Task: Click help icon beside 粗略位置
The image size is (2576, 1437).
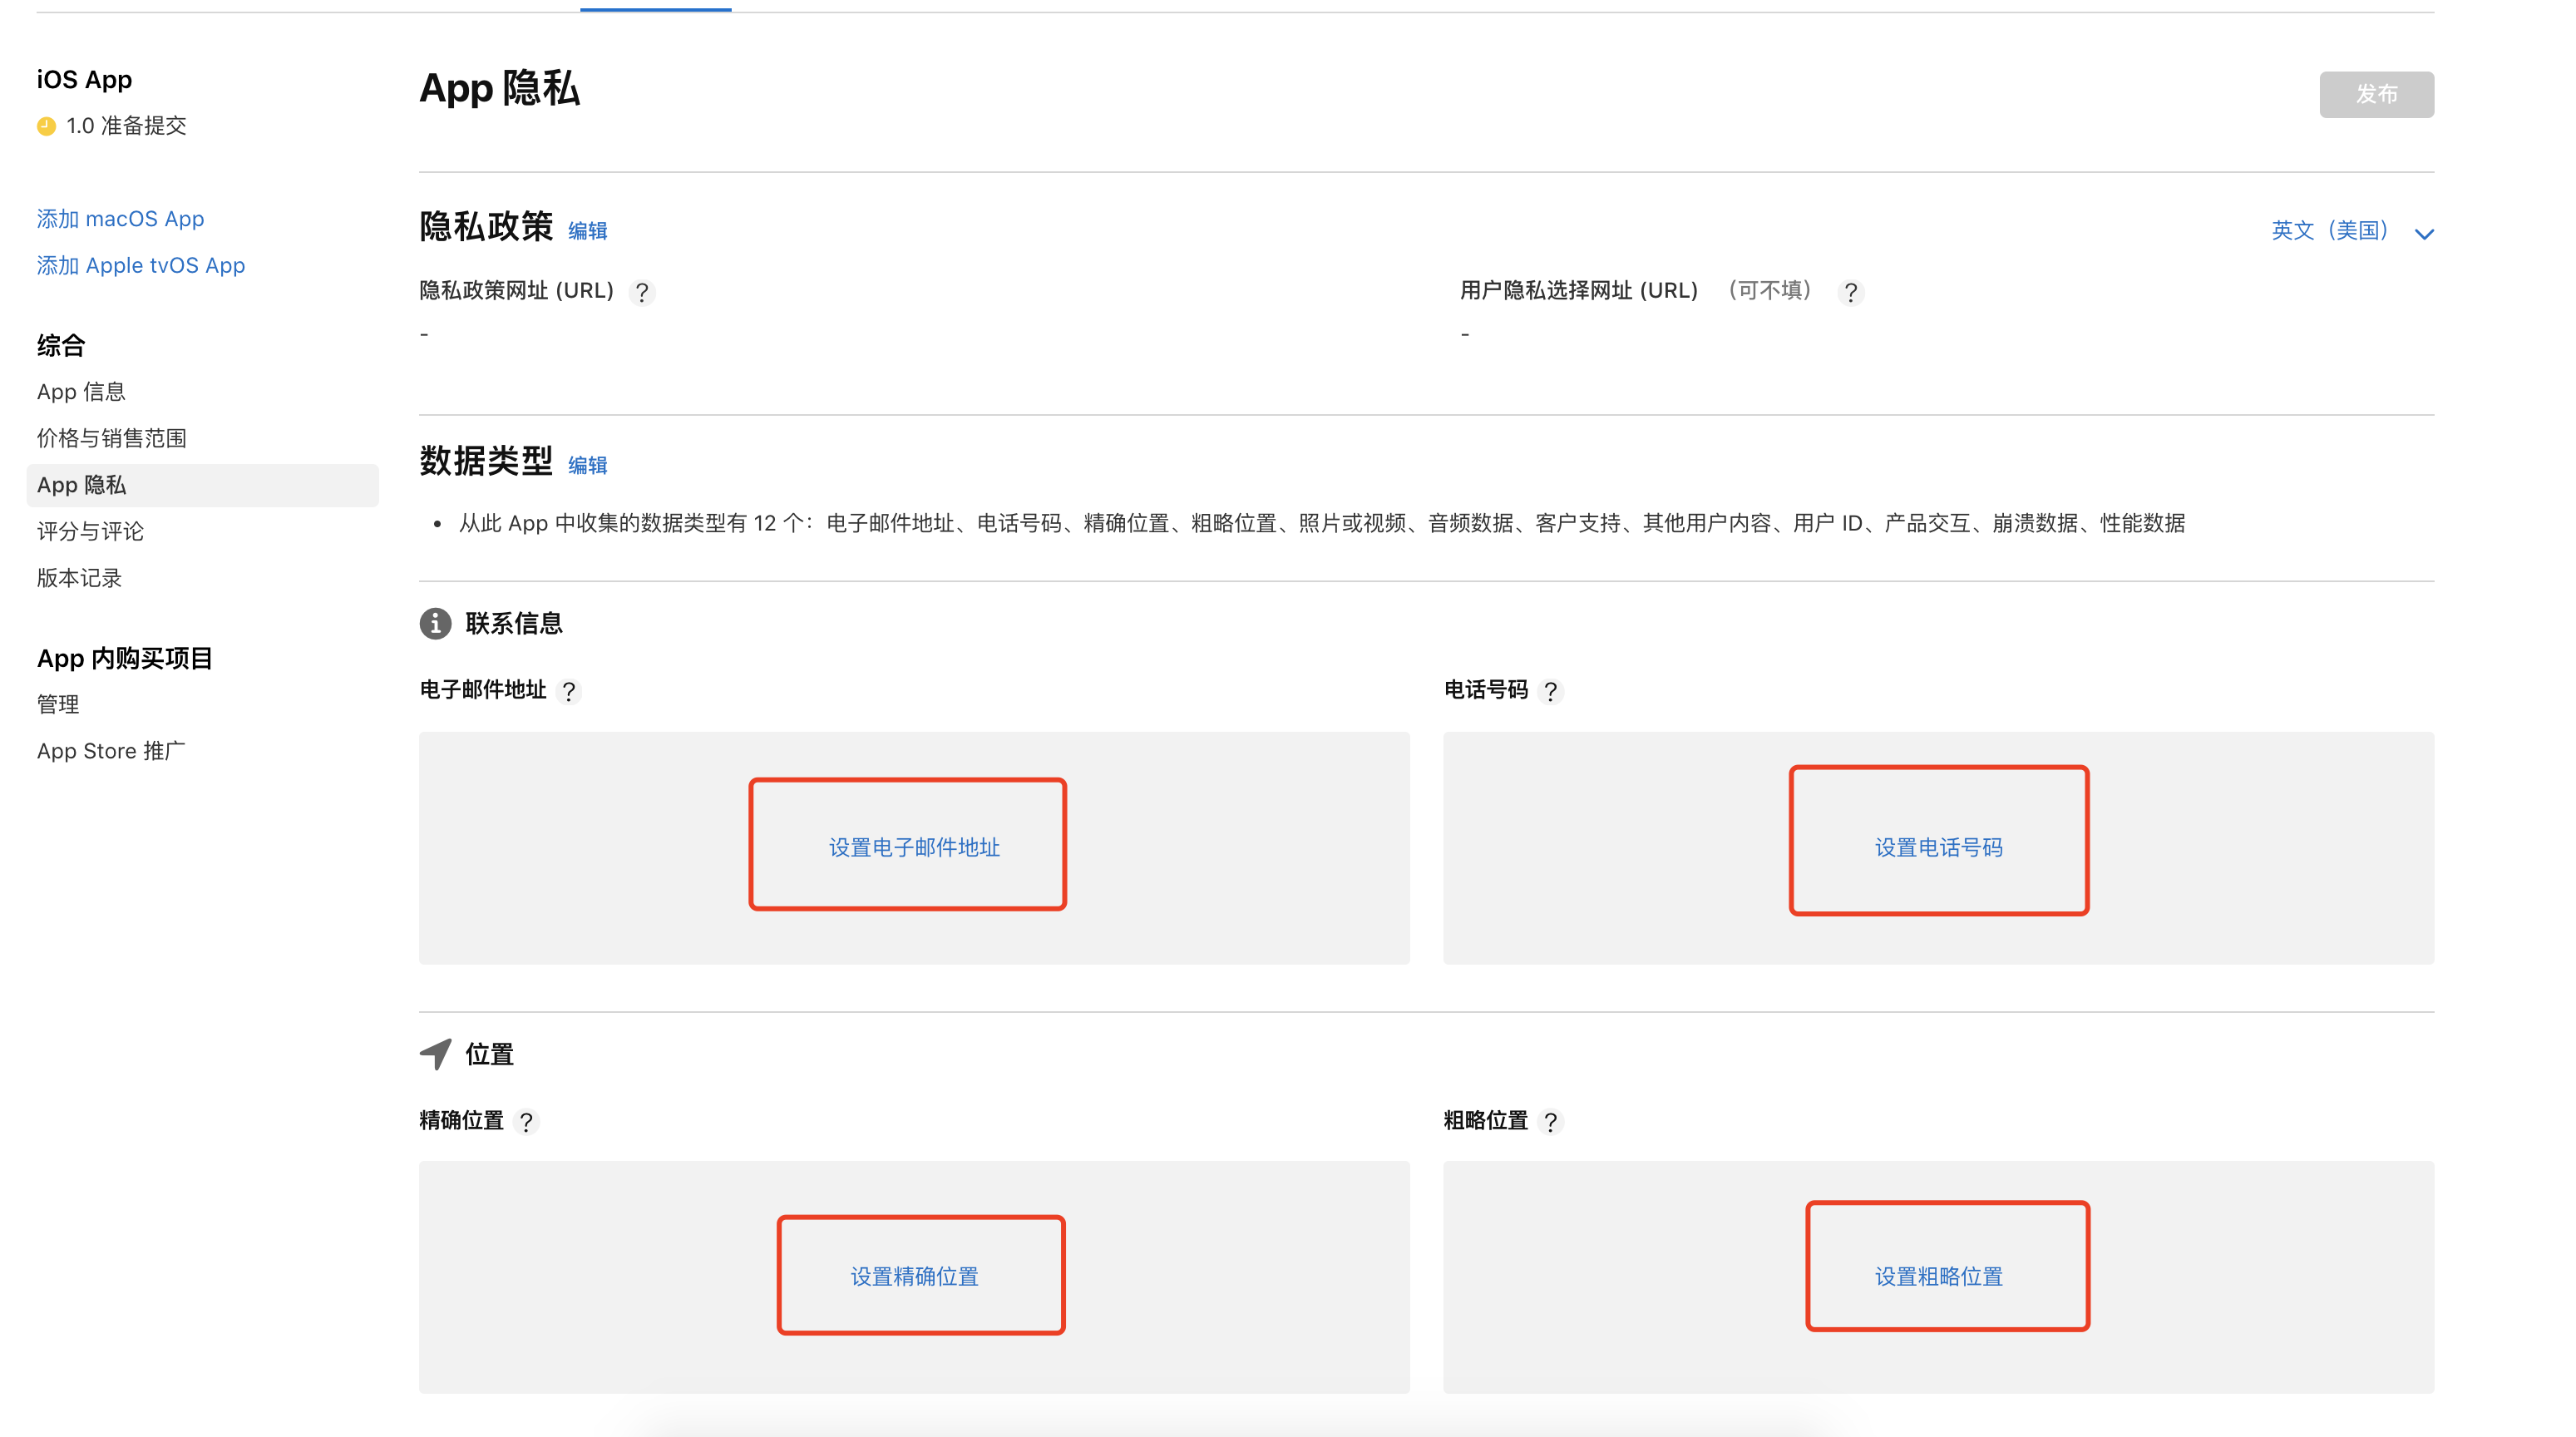Action: 1551,1122
